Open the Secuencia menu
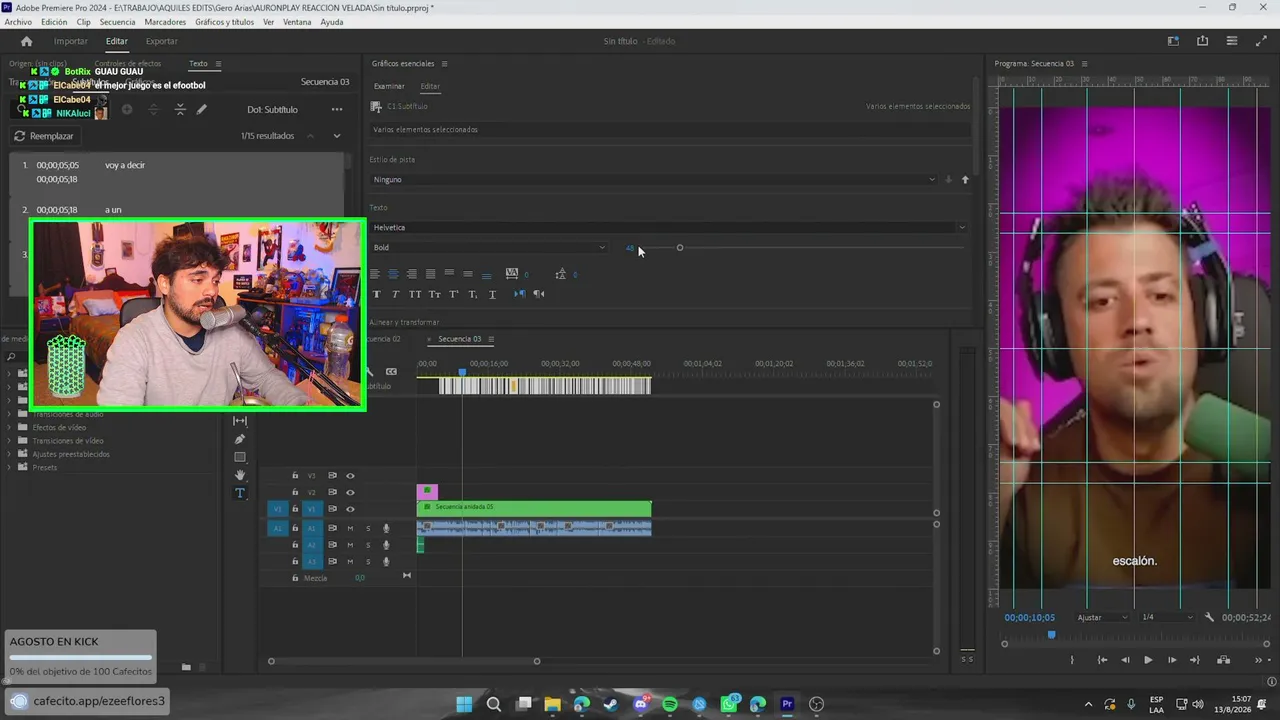Image resolution: width=1280 pixels, height=720 pixels. (x=118, y=22)
